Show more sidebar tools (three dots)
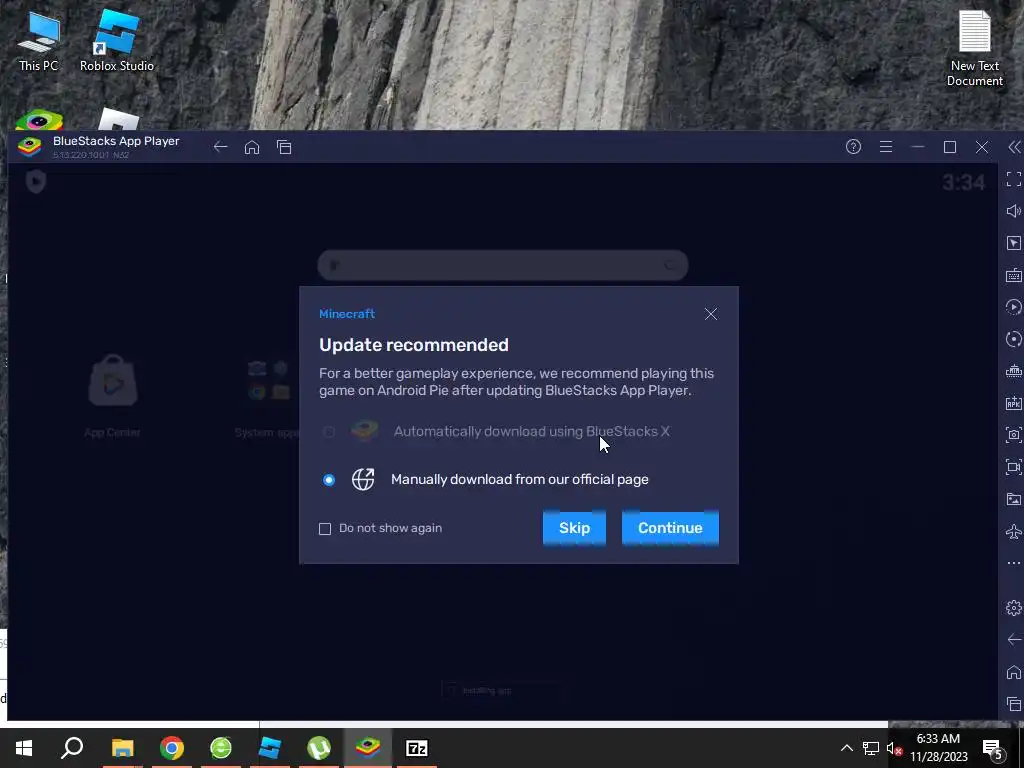Image resolution: width=1024 pixels, height=768 pixels. 1014,563
